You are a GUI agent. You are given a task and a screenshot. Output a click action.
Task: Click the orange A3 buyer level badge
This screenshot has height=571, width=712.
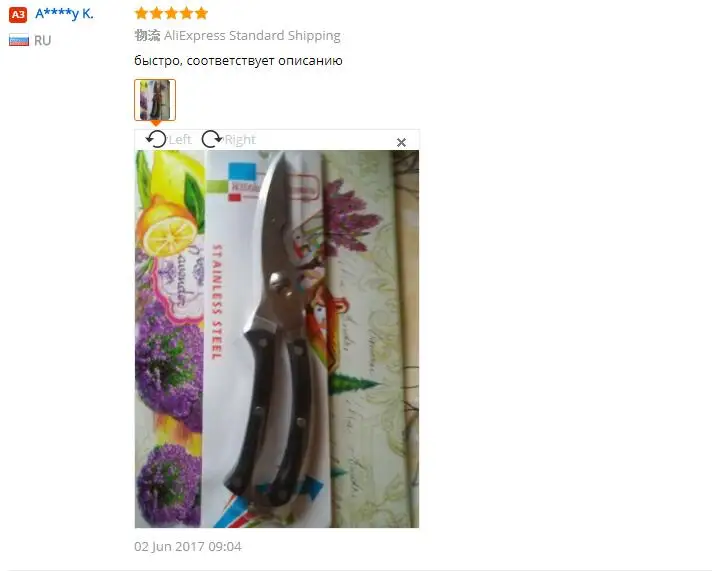[x=18, y=15]
